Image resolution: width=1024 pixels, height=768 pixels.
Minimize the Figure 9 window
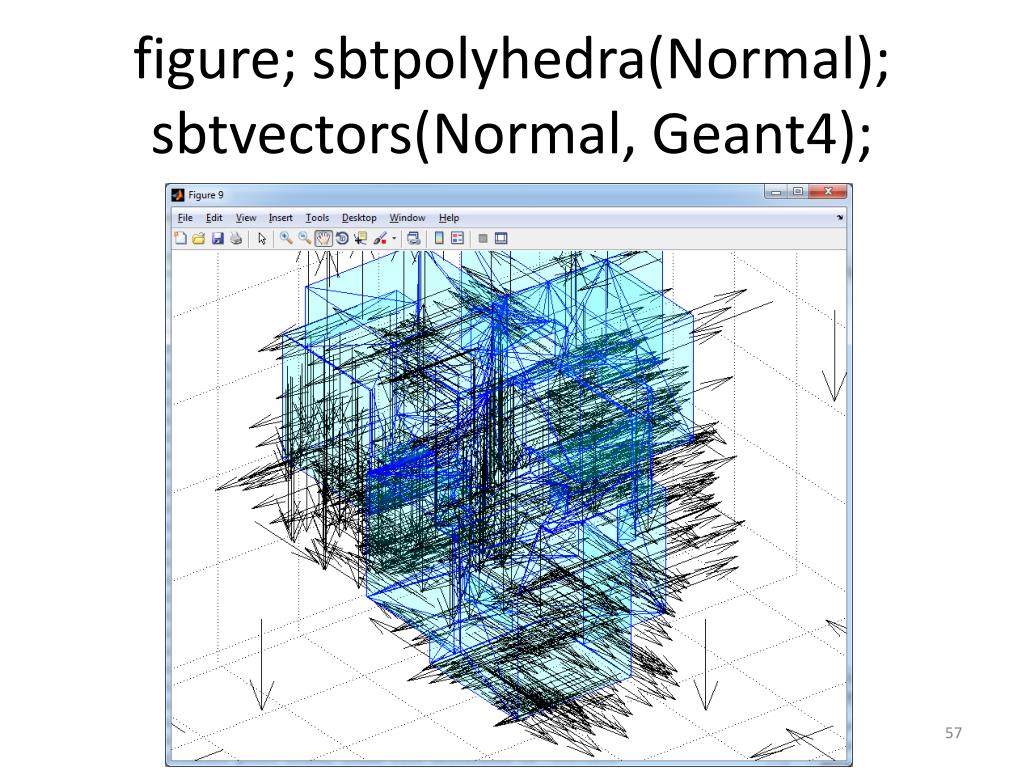(x=776, y=192)
